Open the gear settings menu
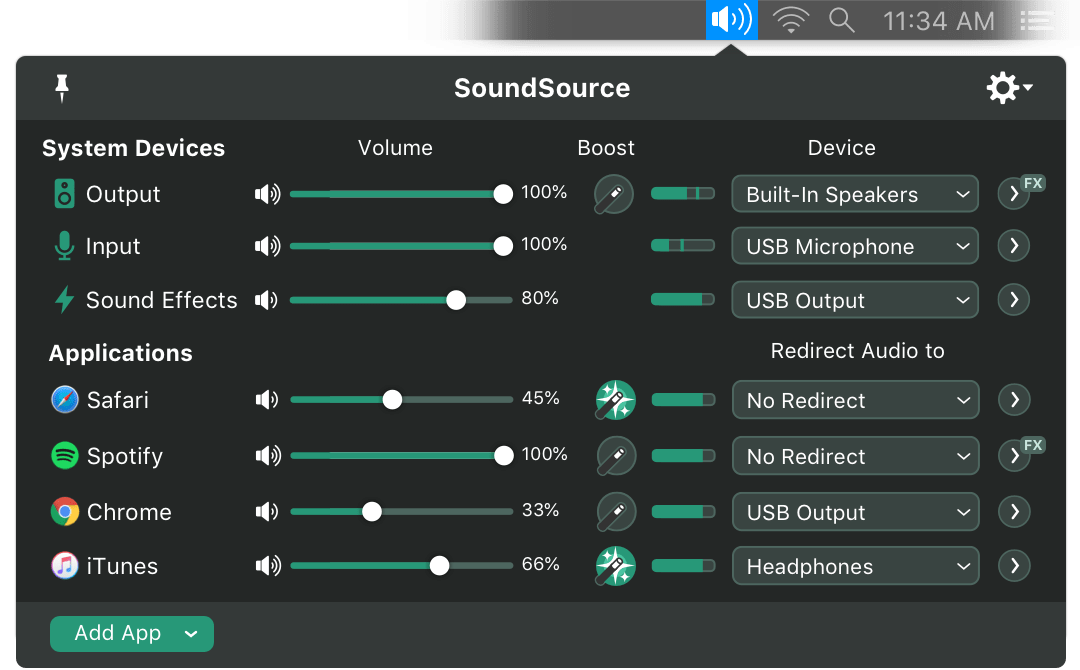 coord(1008,88)
